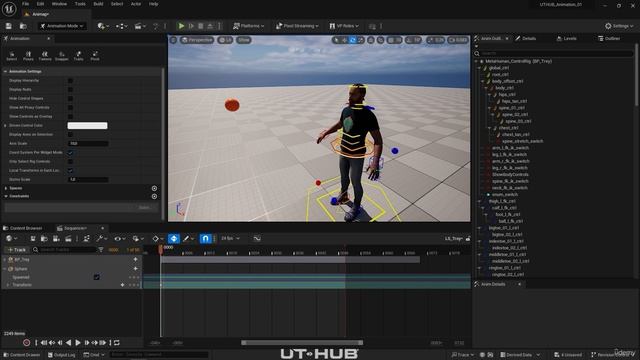Screen dimensions: 640x360
Task: Open the VP Roles dropdown
Action: 344,26
